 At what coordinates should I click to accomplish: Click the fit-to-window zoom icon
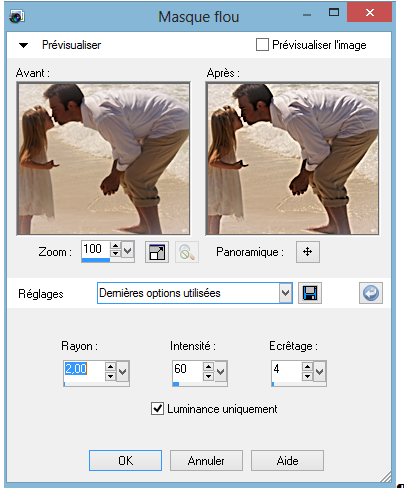[157, 252]
